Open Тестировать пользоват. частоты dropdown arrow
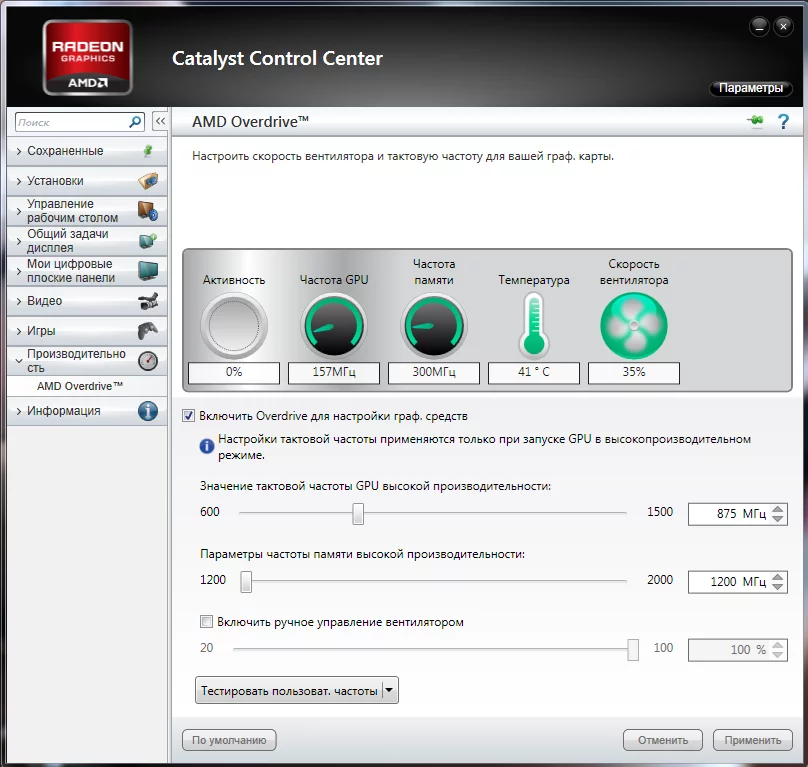Viewport: 808px width, 767px height. coord(390,690)
